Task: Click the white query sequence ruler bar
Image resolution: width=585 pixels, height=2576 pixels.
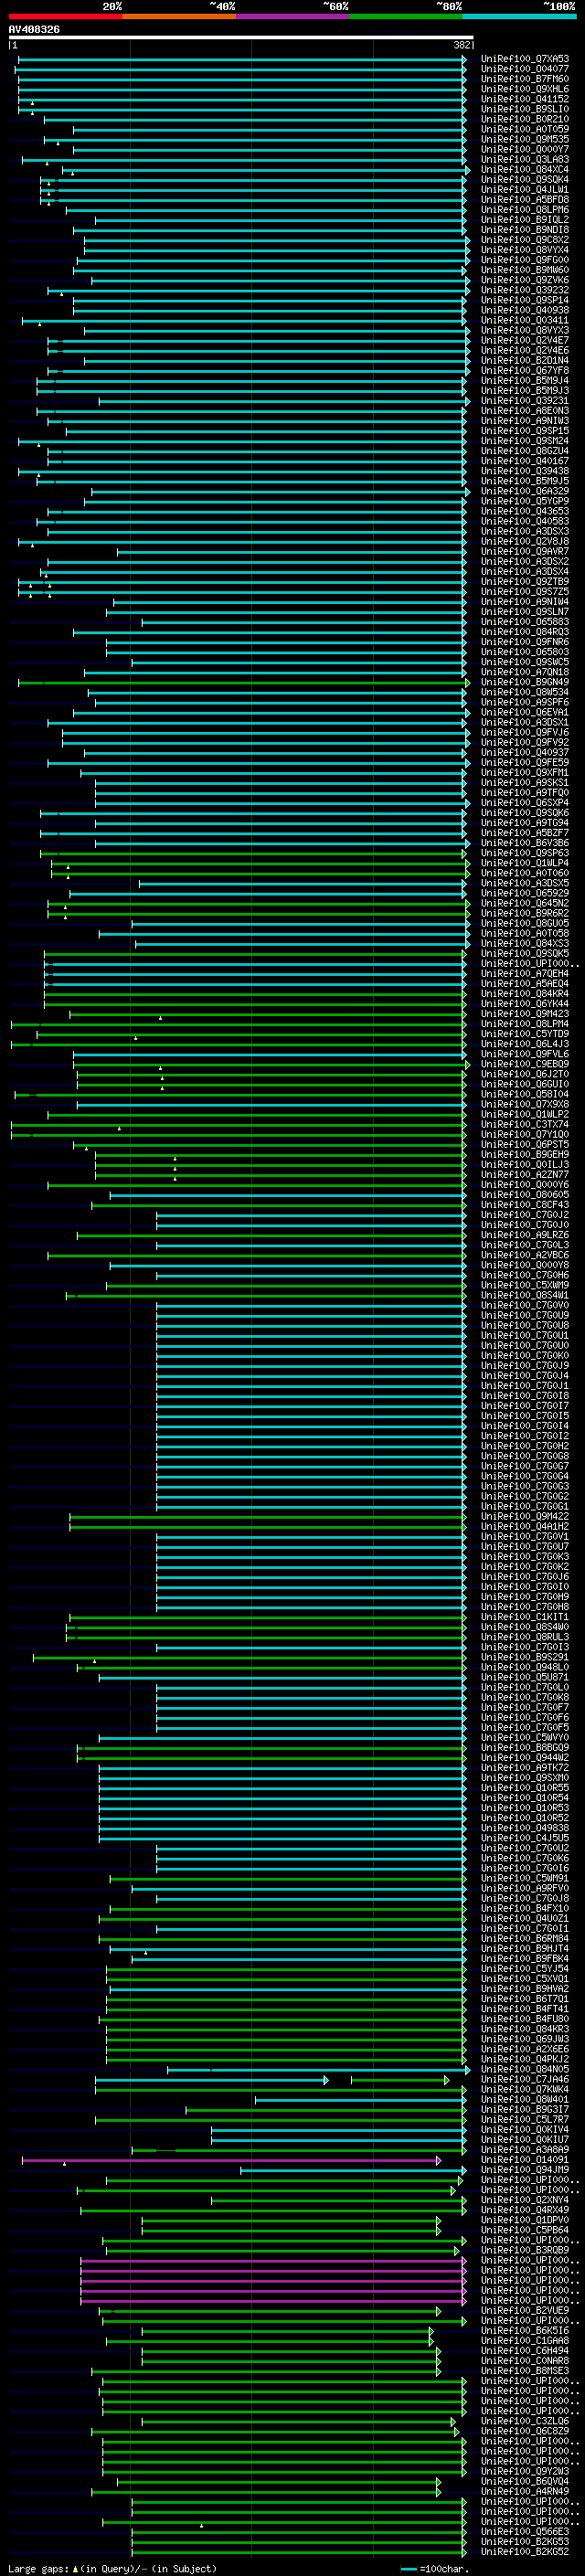Action: point(241,38)
